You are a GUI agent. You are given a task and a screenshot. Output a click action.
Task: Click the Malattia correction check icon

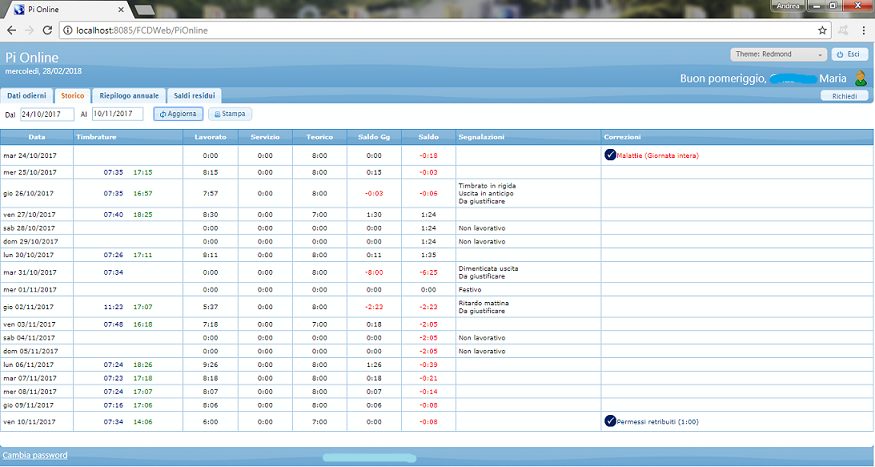610,155
